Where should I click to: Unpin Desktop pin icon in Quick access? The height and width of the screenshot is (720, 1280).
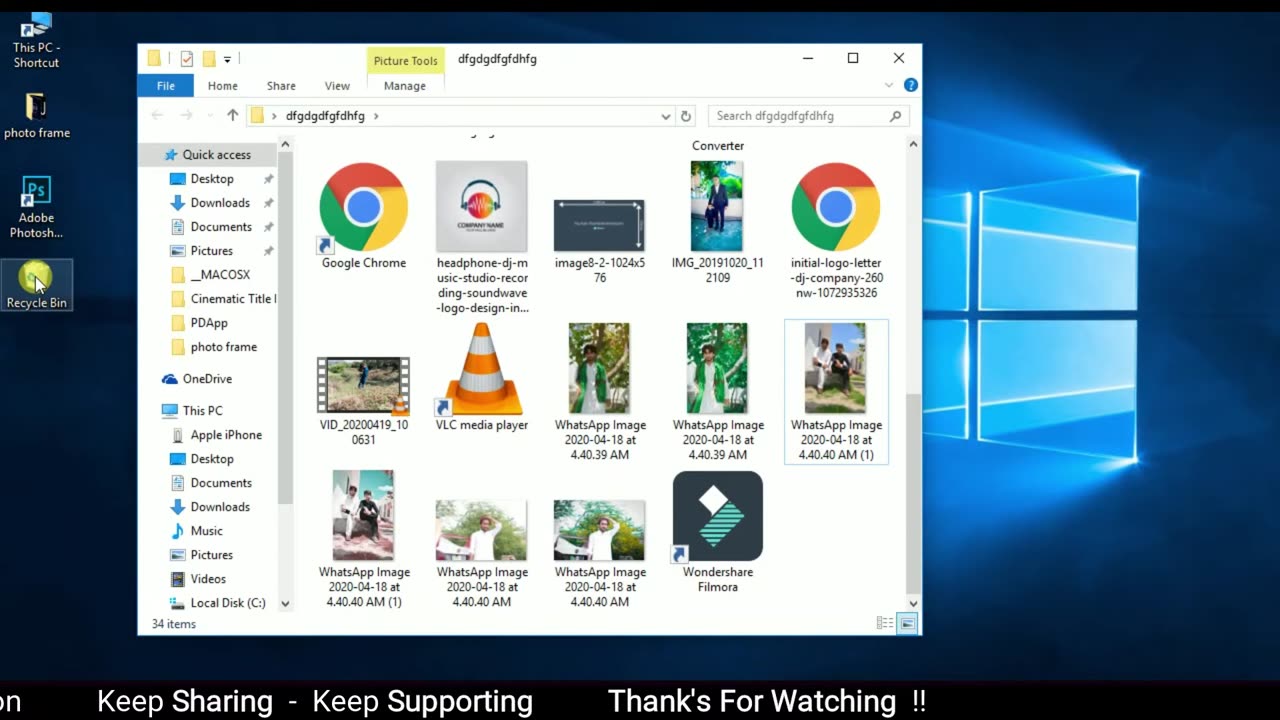coord(268,179)
